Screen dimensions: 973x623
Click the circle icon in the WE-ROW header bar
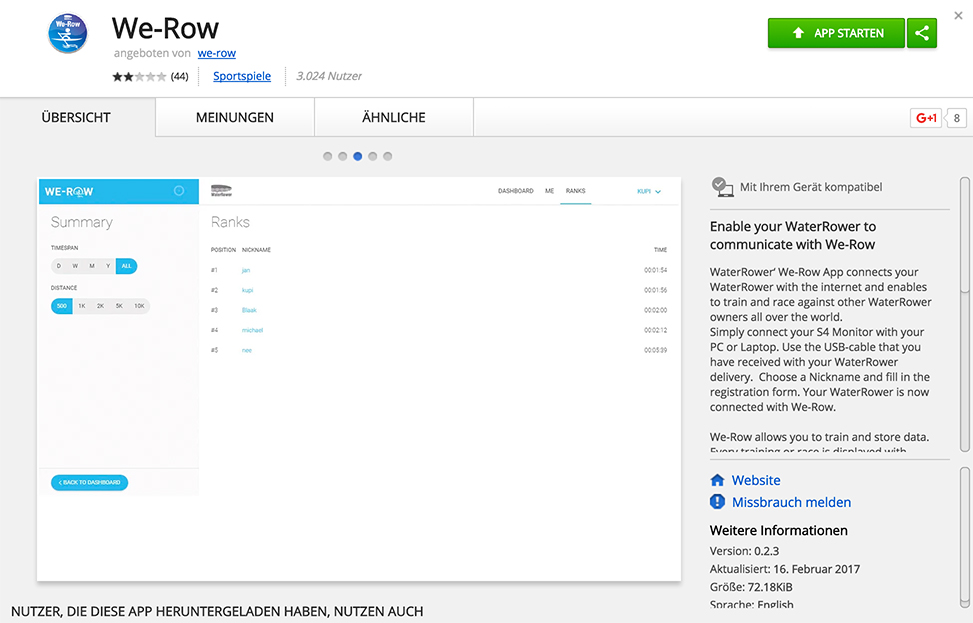pos(179,191)
